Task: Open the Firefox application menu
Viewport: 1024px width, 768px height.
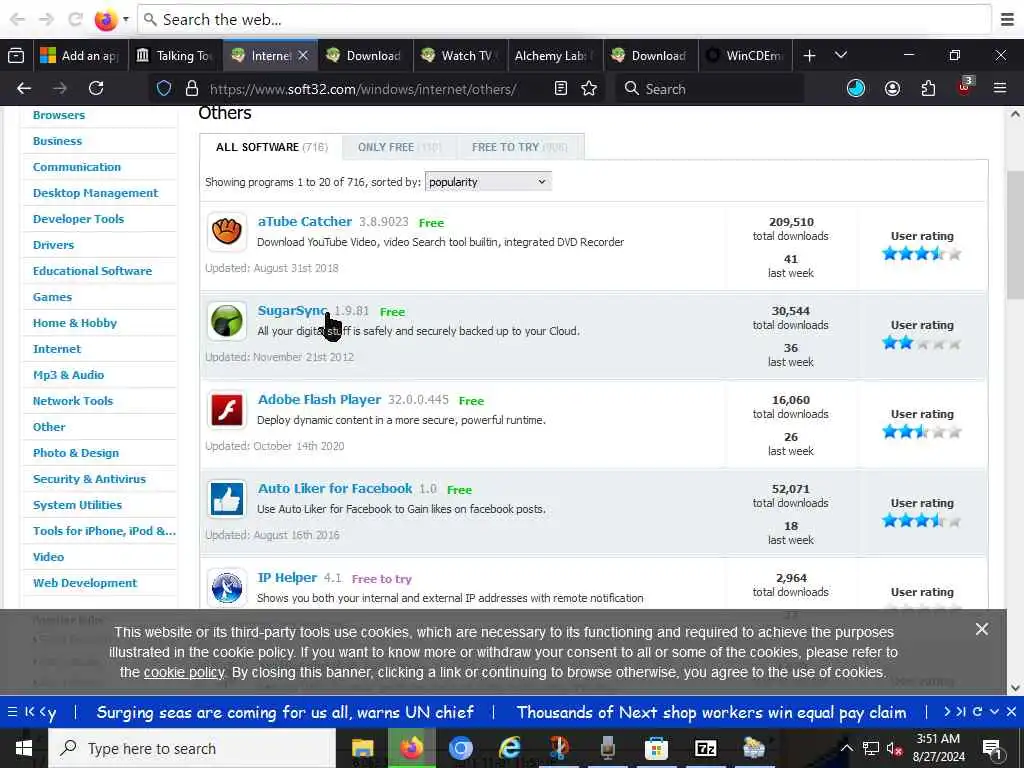Action: tap(999, 88)
